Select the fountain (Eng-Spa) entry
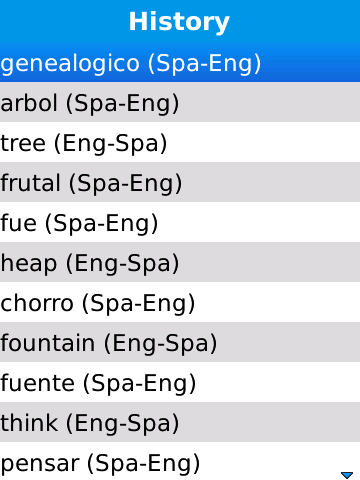Image resolution: width=360 pixels, height=480 pixels. (180, 342)
